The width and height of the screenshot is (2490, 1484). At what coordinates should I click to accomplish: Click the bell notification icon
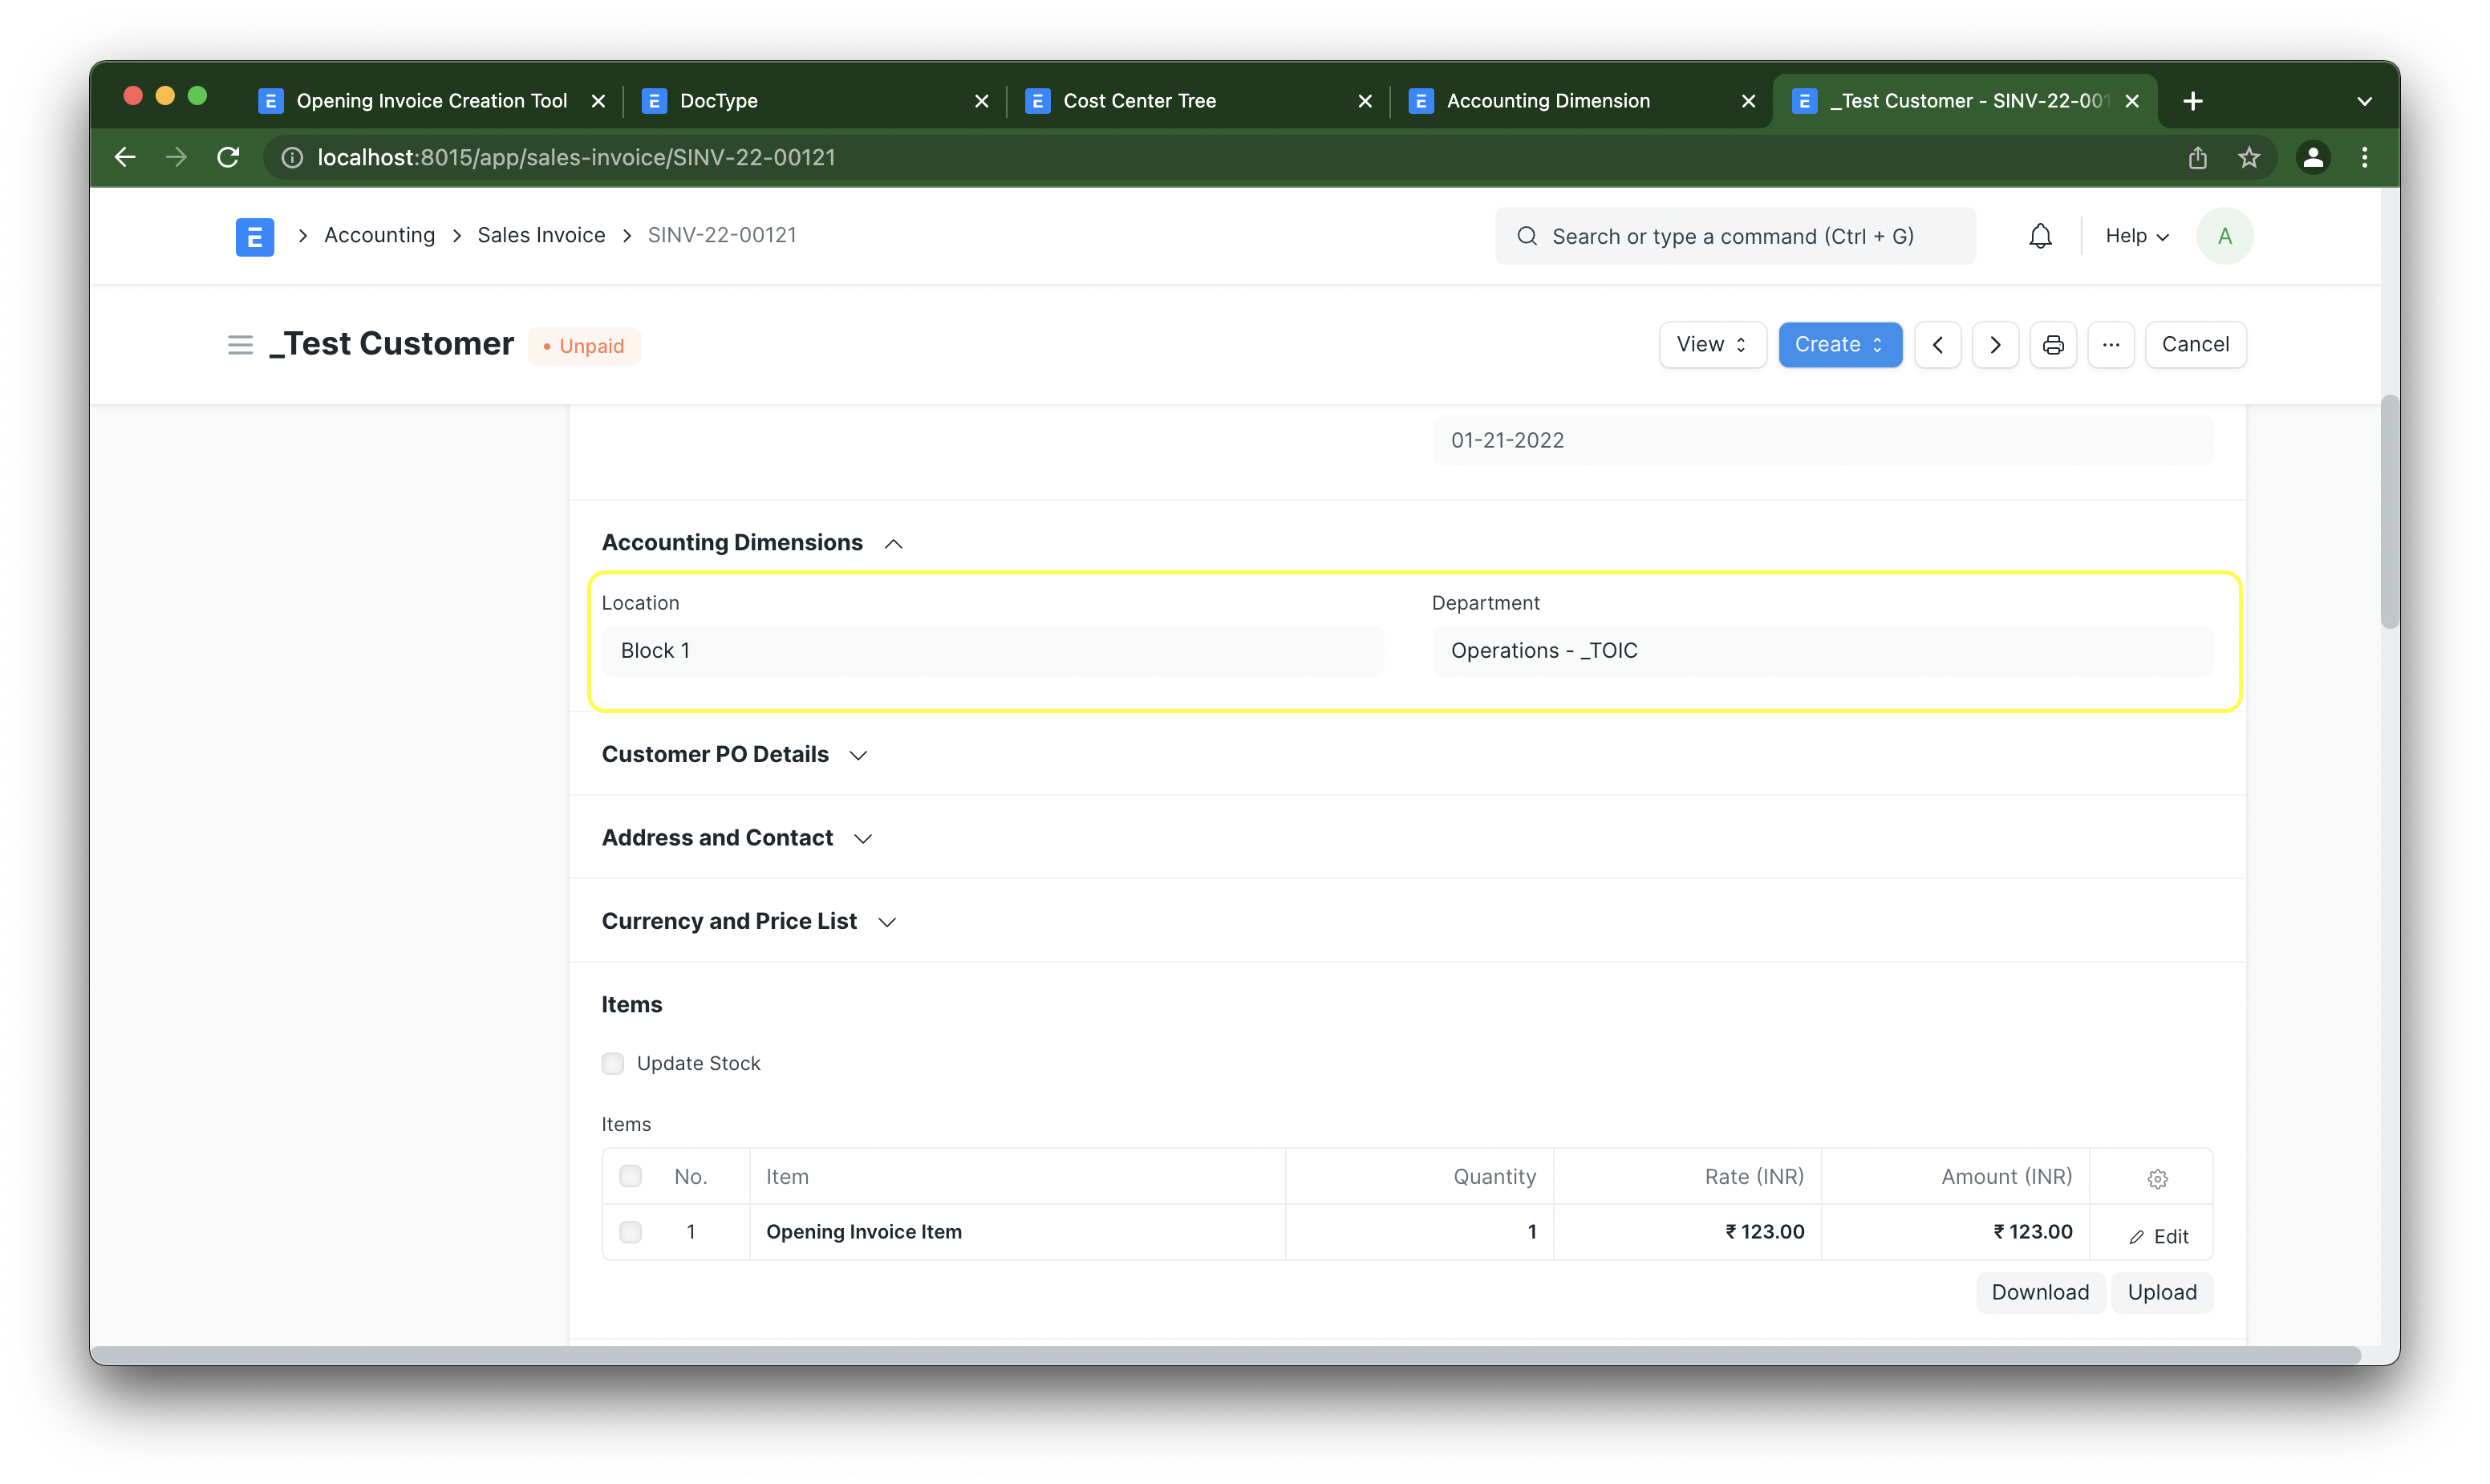2040,235
